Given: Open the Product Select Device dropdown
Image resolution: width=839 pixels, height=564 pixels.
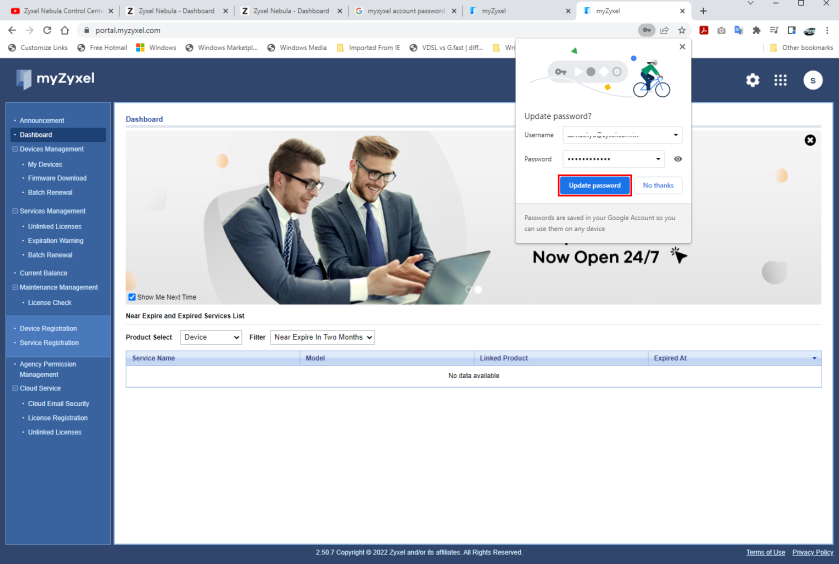Looking at the screenshot, I should pos(210,338).
